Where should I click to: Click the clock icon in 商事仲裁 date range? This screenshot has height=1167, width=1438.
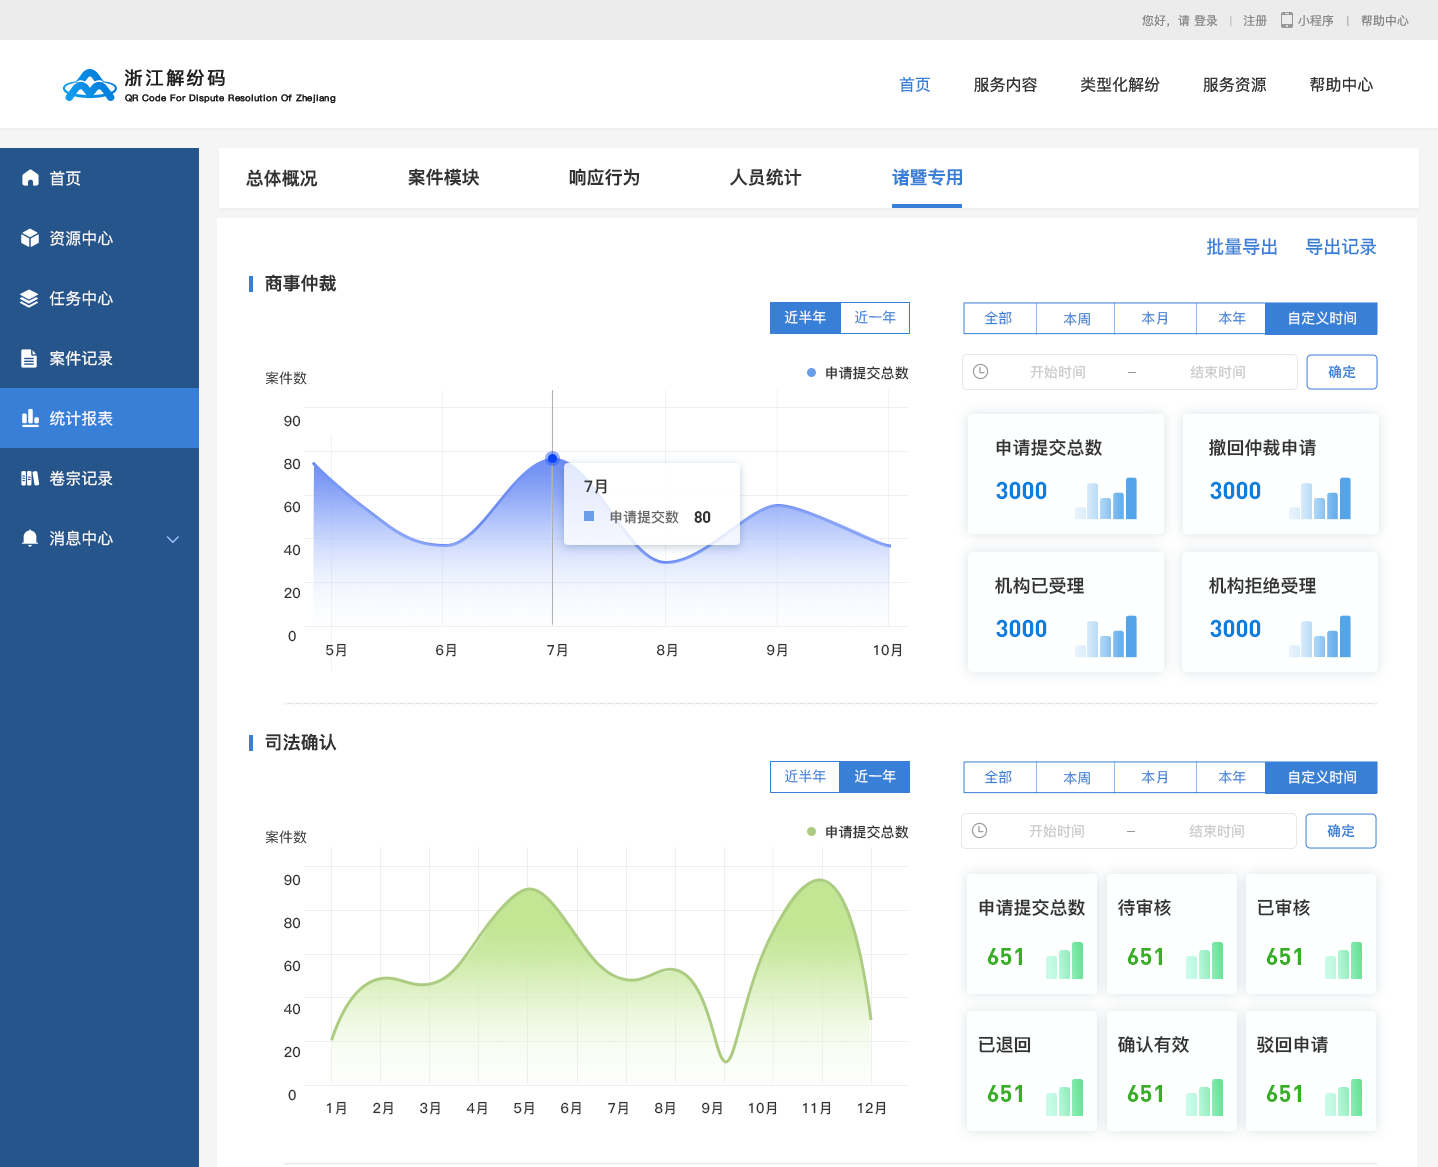tap(981, 372)
